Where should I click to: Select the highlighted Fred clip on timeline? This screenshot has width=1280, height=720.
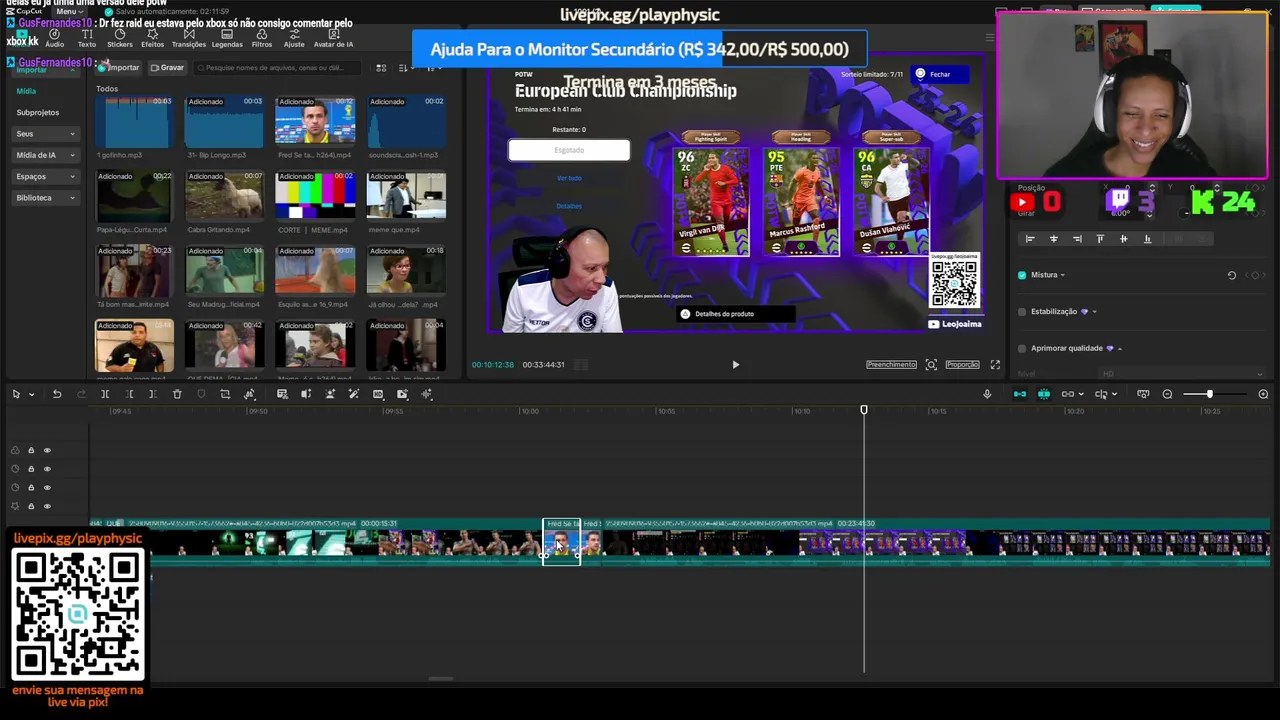[561, 542]
